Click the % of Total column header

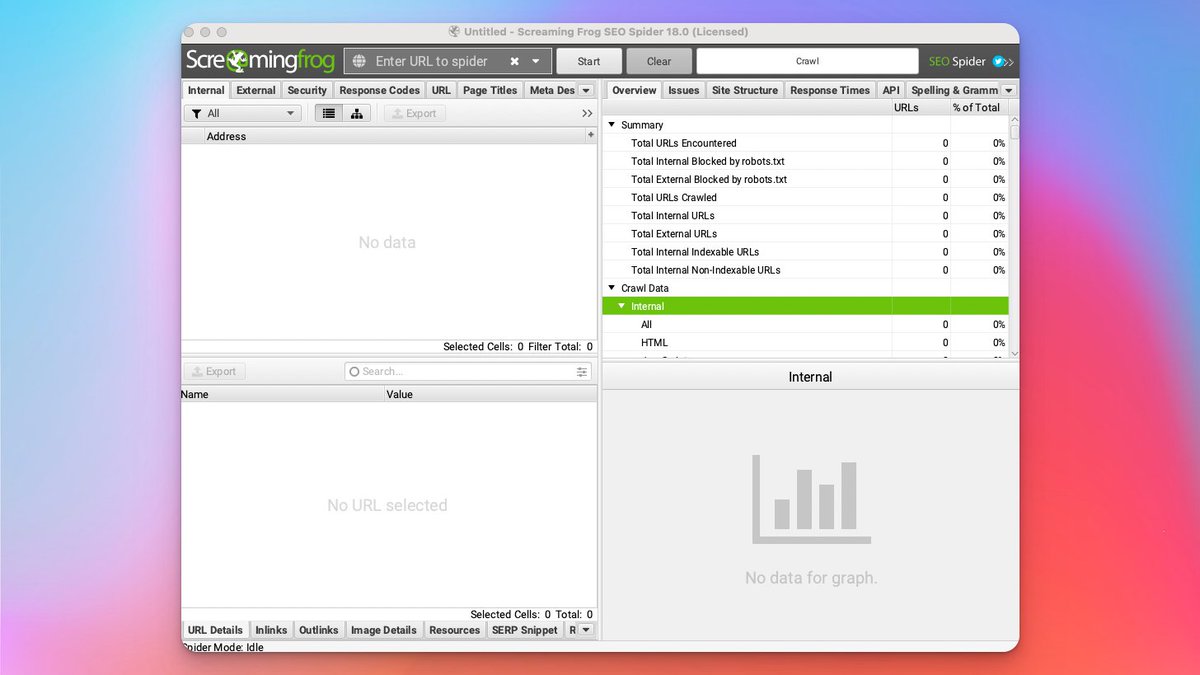pos(979,107)
